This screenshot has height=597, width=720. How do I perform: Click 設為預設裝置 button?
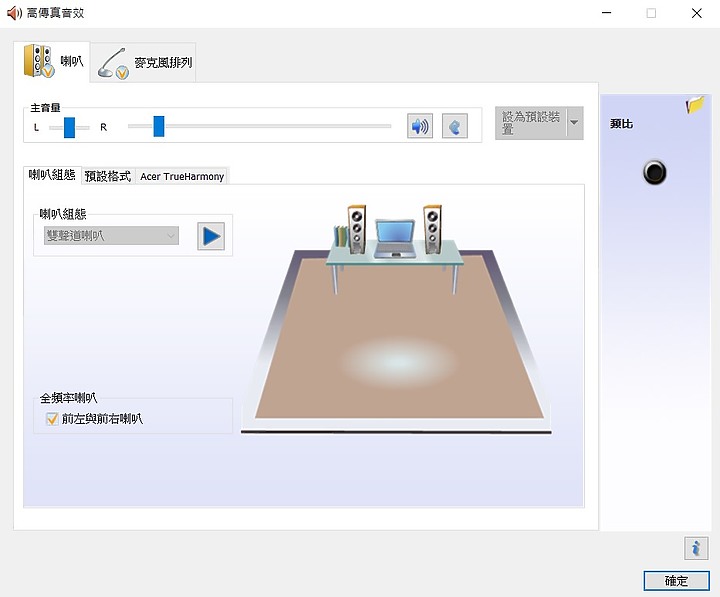tap(531, 123)
